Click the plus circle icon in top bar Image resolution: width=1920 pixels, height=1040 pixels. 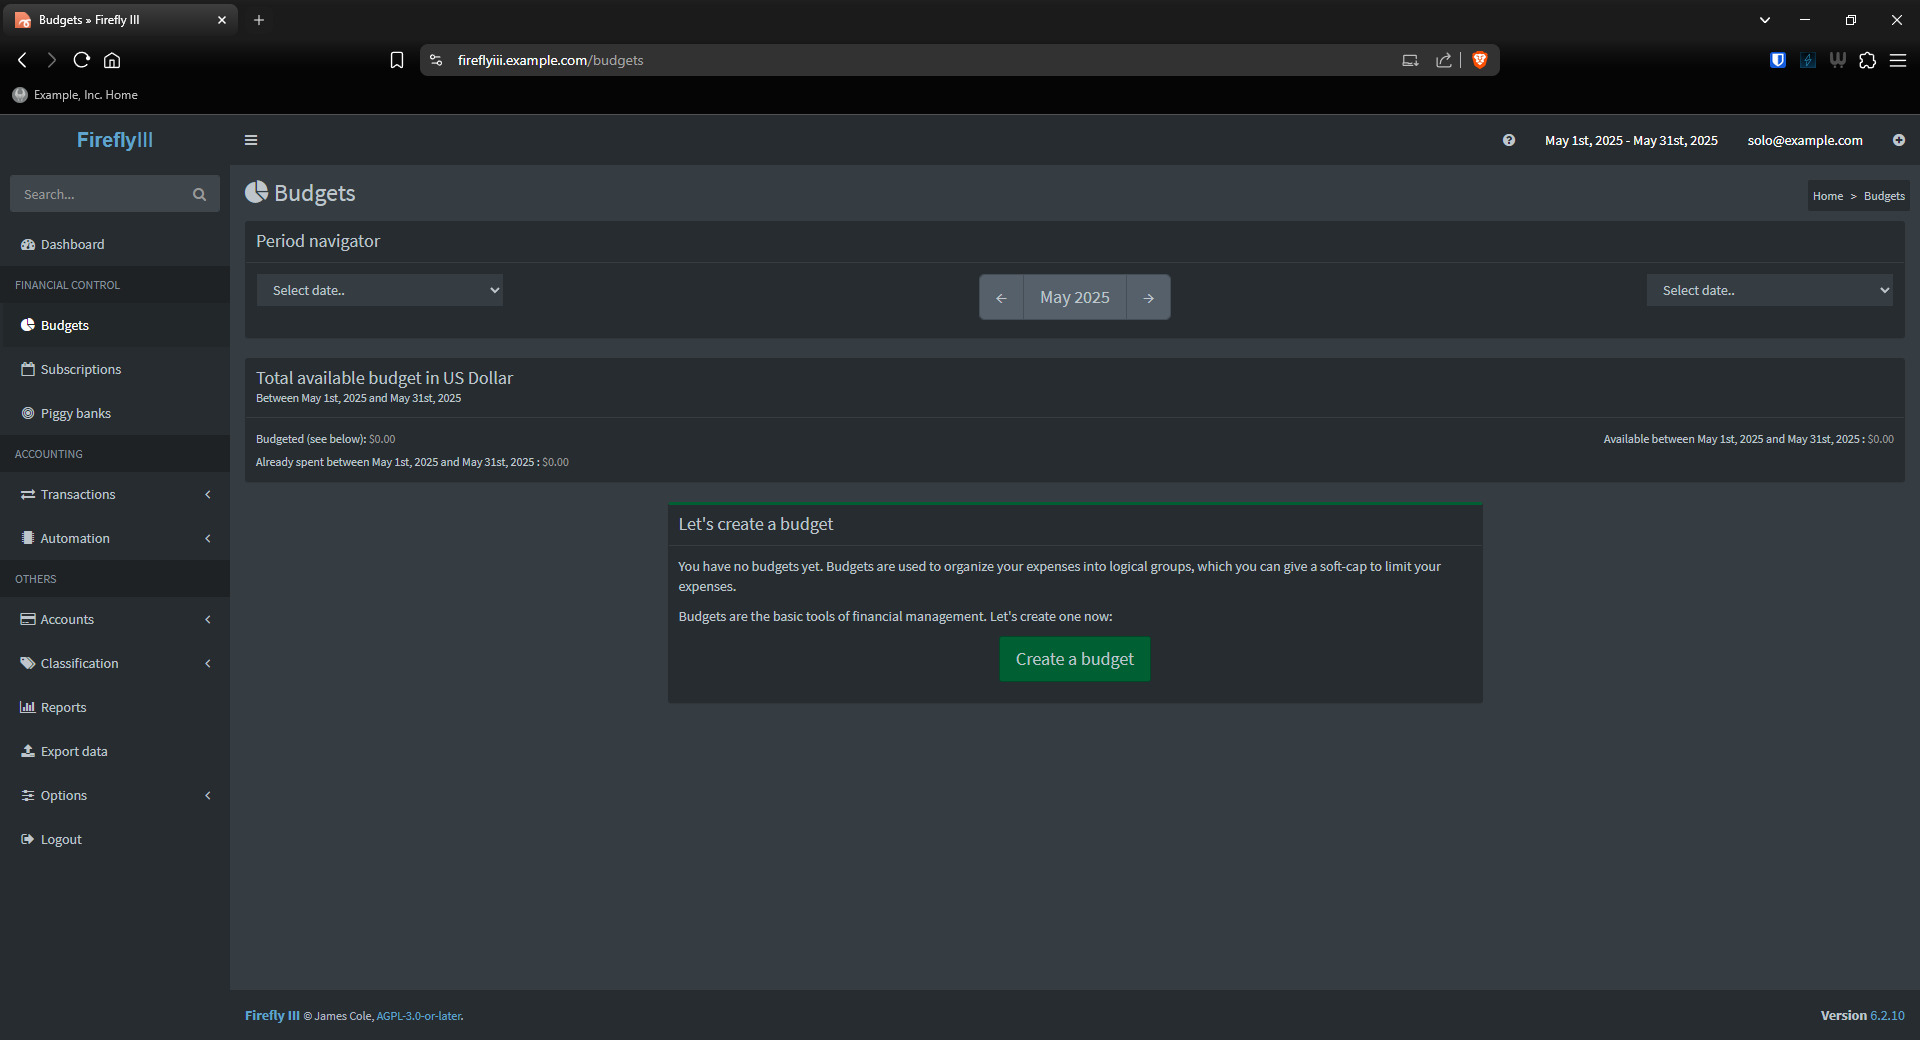[x=1898, y=140]
